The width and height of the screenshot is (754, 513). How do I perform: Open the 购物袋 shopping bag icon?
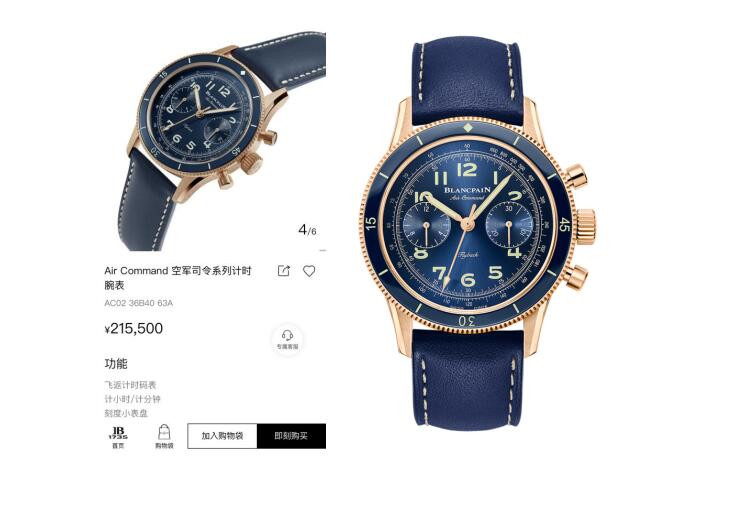(x=164, y=437)
